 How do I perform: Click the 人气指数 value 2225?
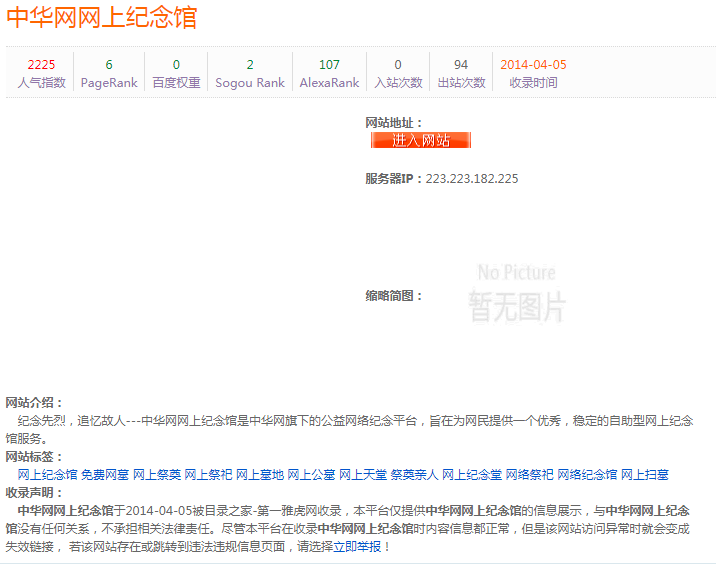tap(41, 64)
